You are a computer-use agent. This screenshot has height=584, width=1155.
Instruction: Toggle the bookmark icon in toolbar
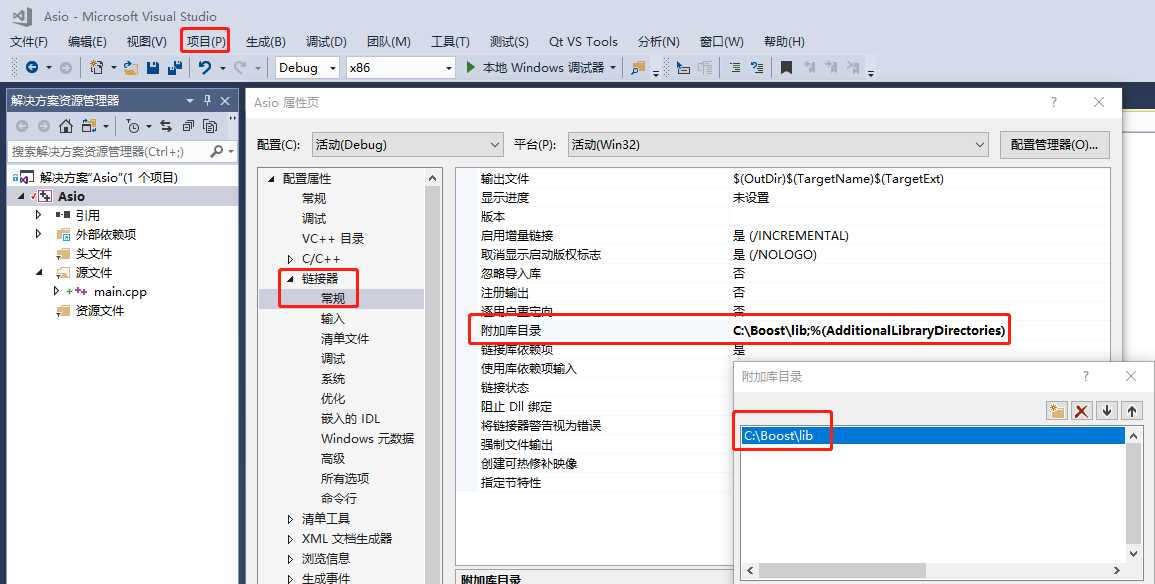786,68
